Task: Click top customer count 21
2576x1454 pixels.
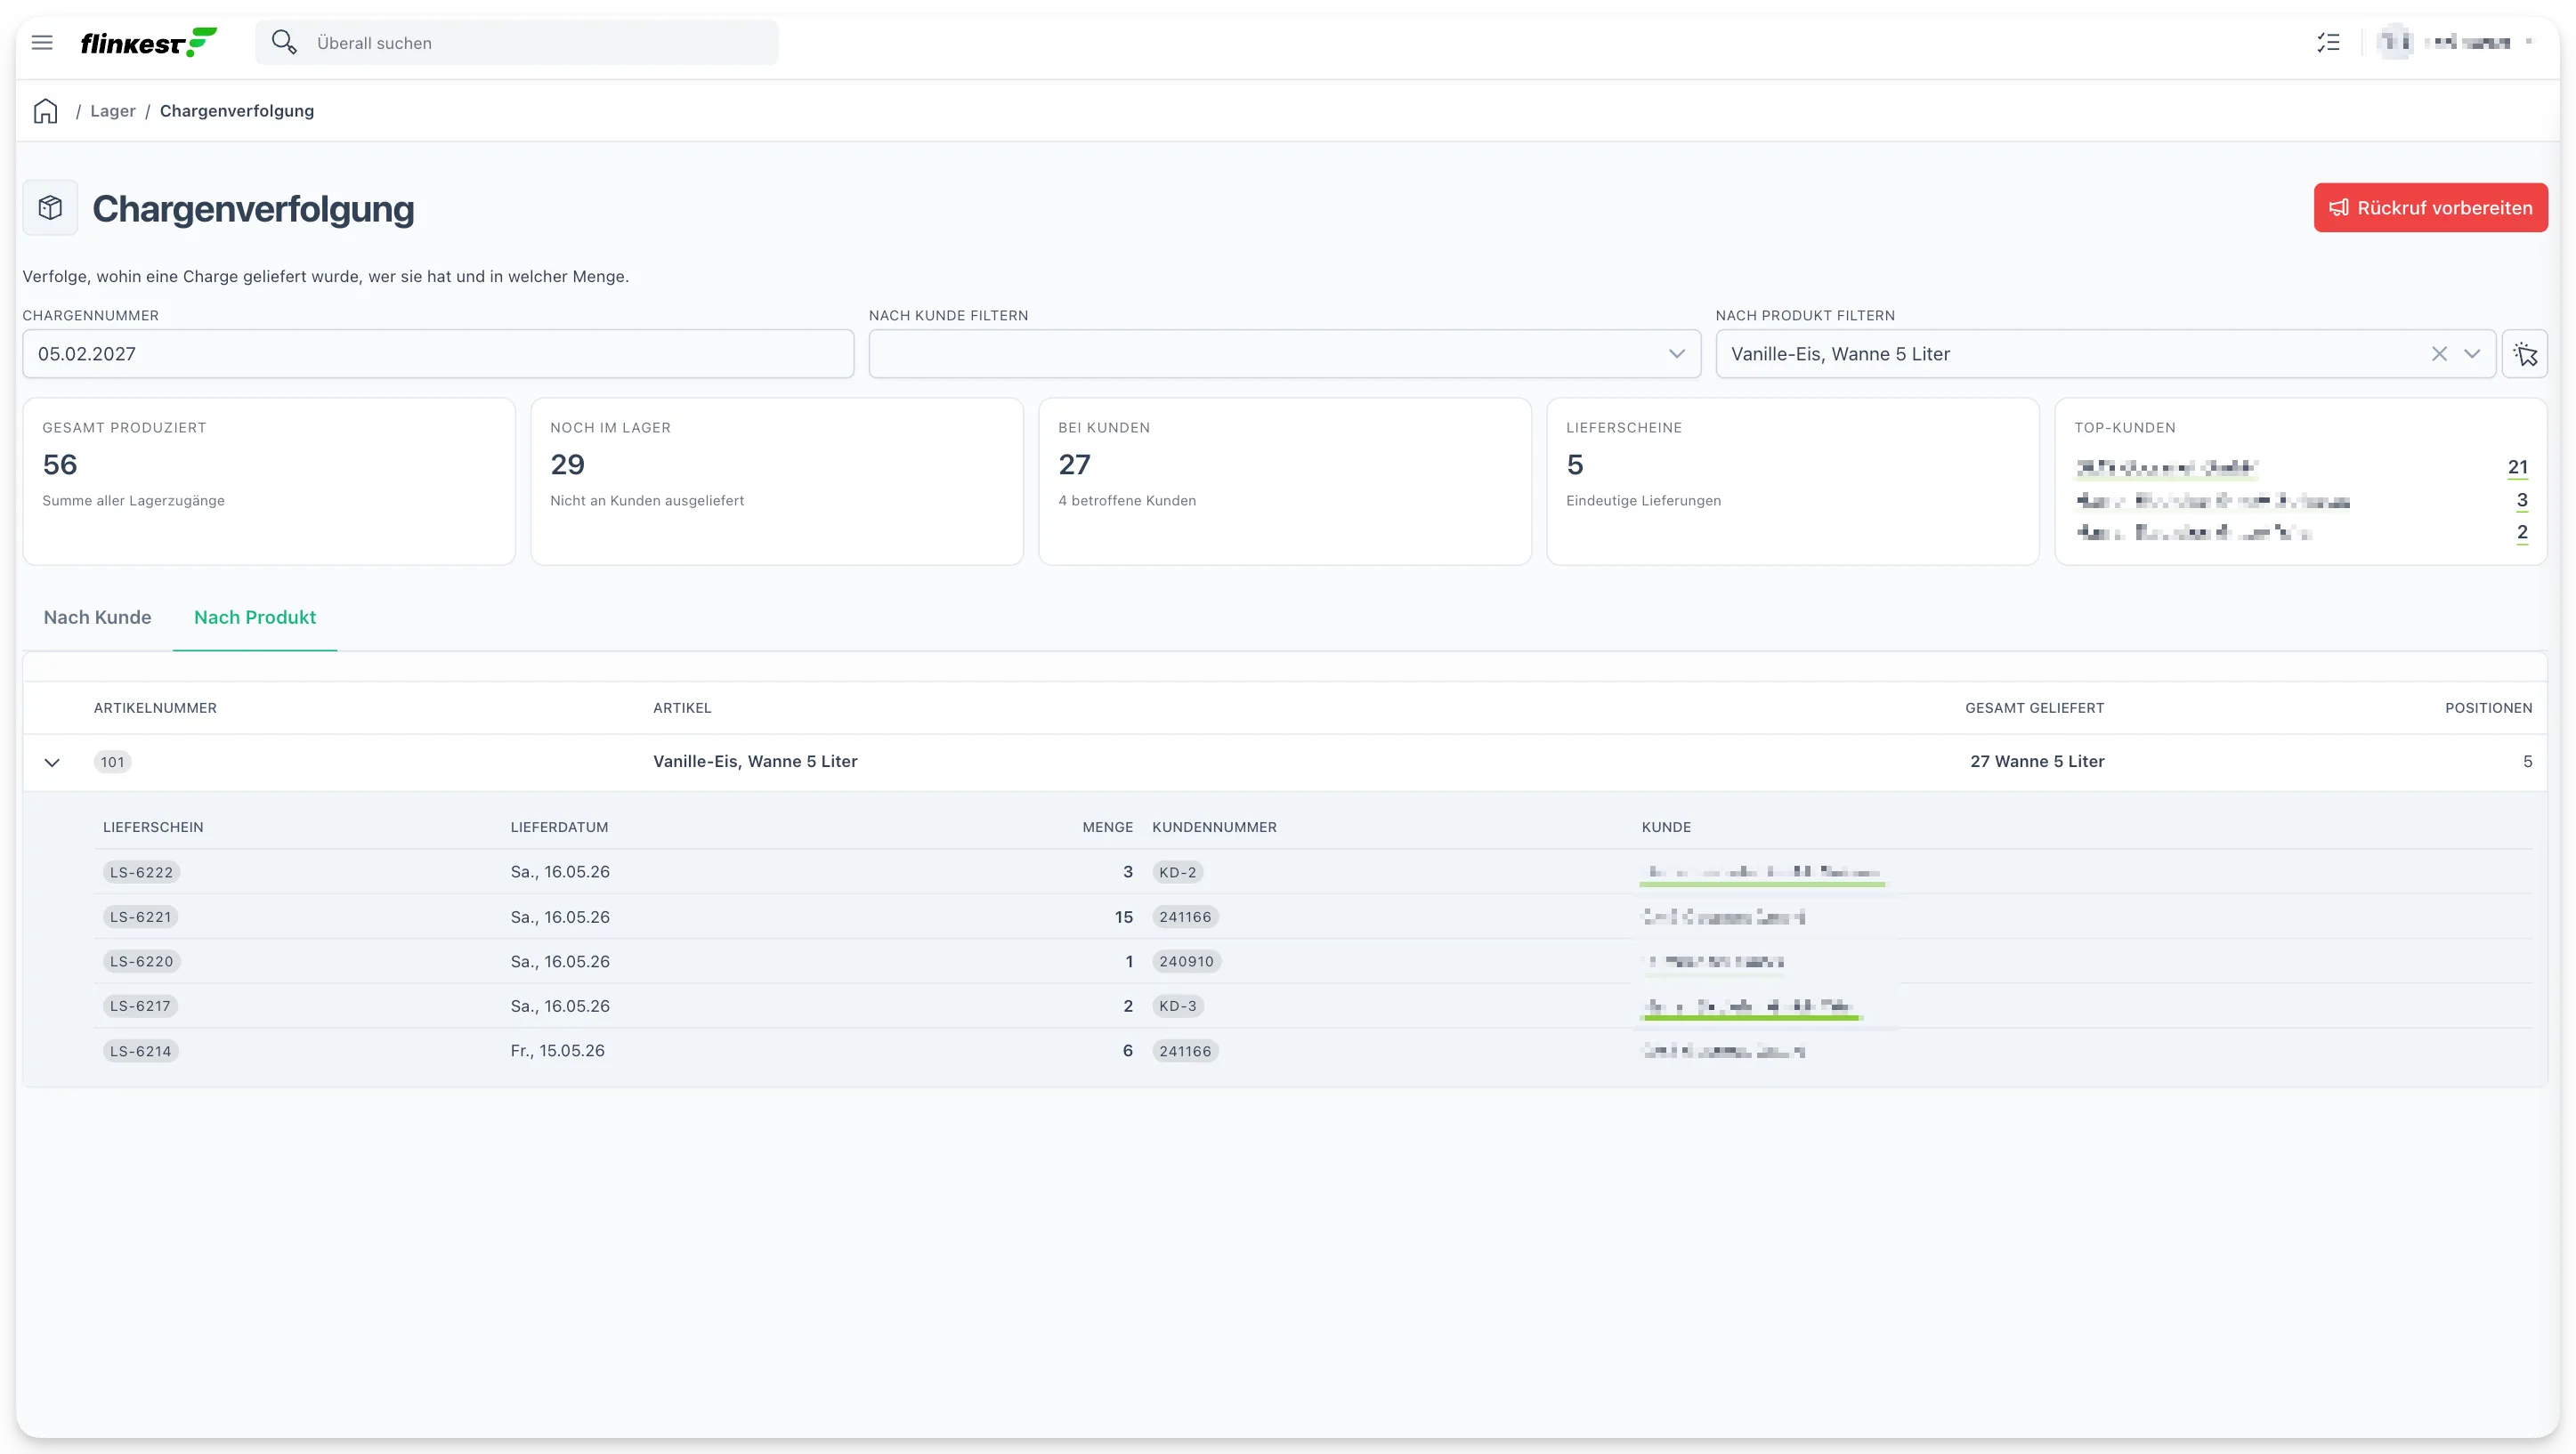Action: (2517, 468)
